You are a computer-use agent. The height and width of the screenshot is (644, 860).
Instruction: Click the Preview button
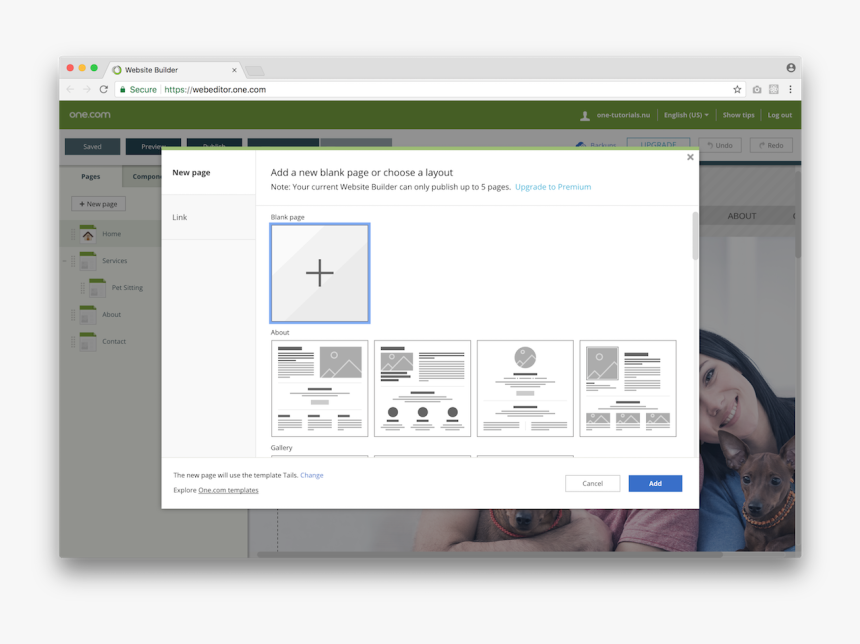point(153,146)
